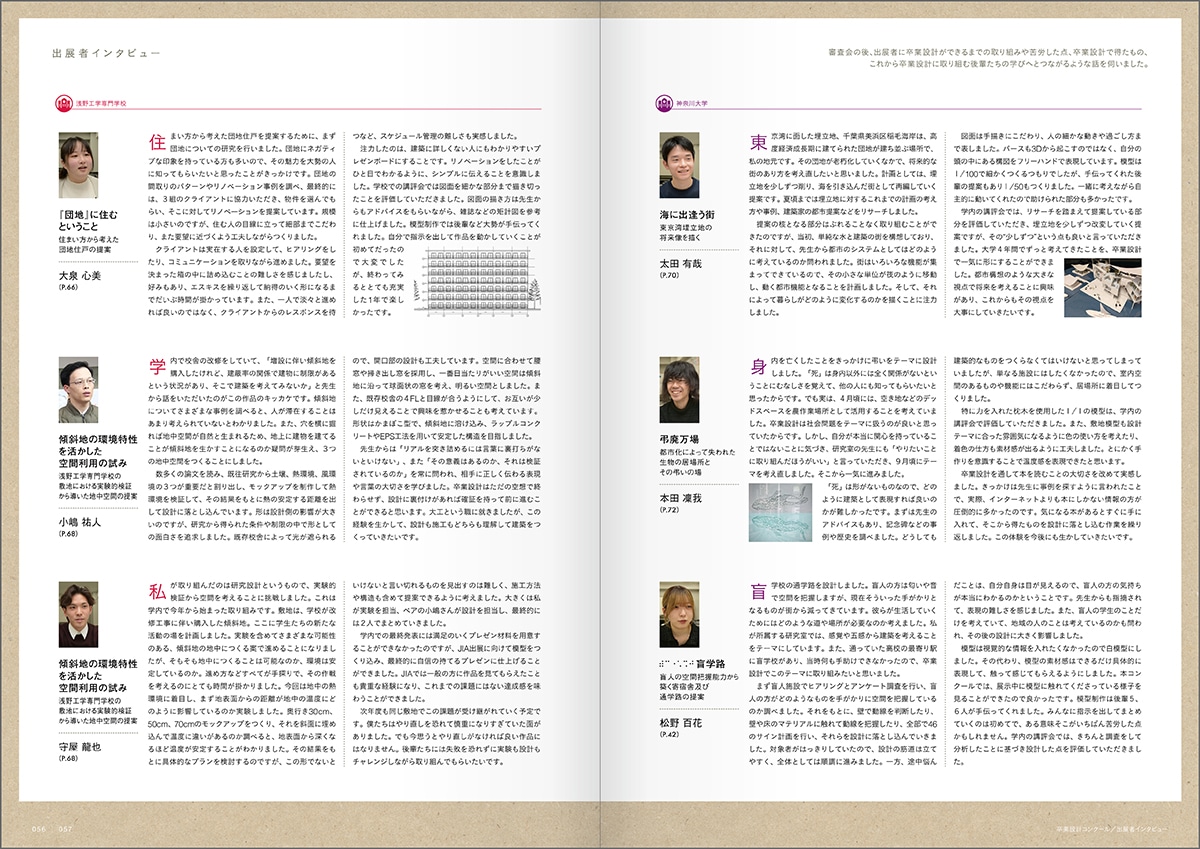Select the 弔廃万場 project title
This screenshot has width=1200, height=849.
coord(681,439)
